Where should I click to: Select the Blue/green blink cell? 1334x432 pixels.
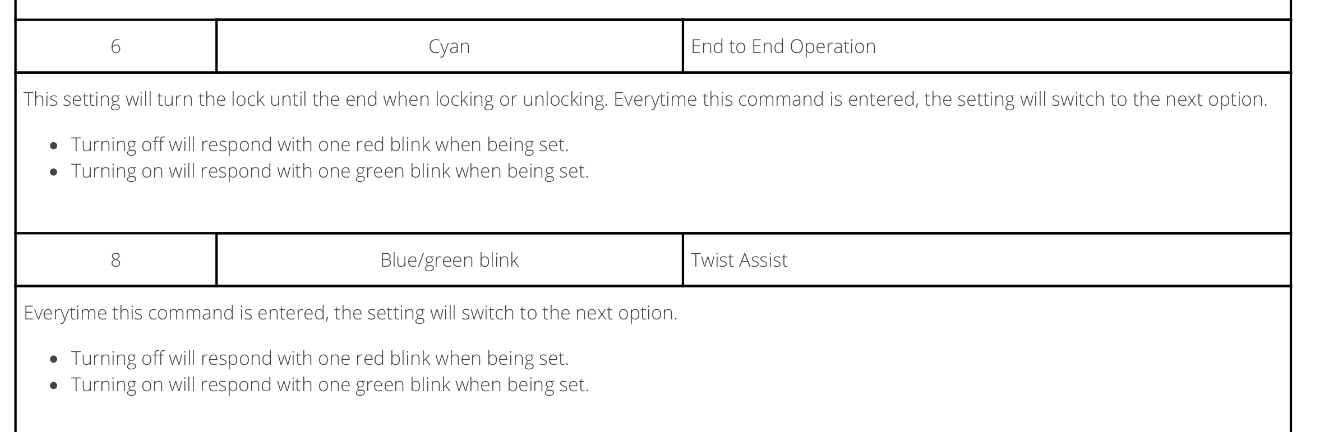449,261
